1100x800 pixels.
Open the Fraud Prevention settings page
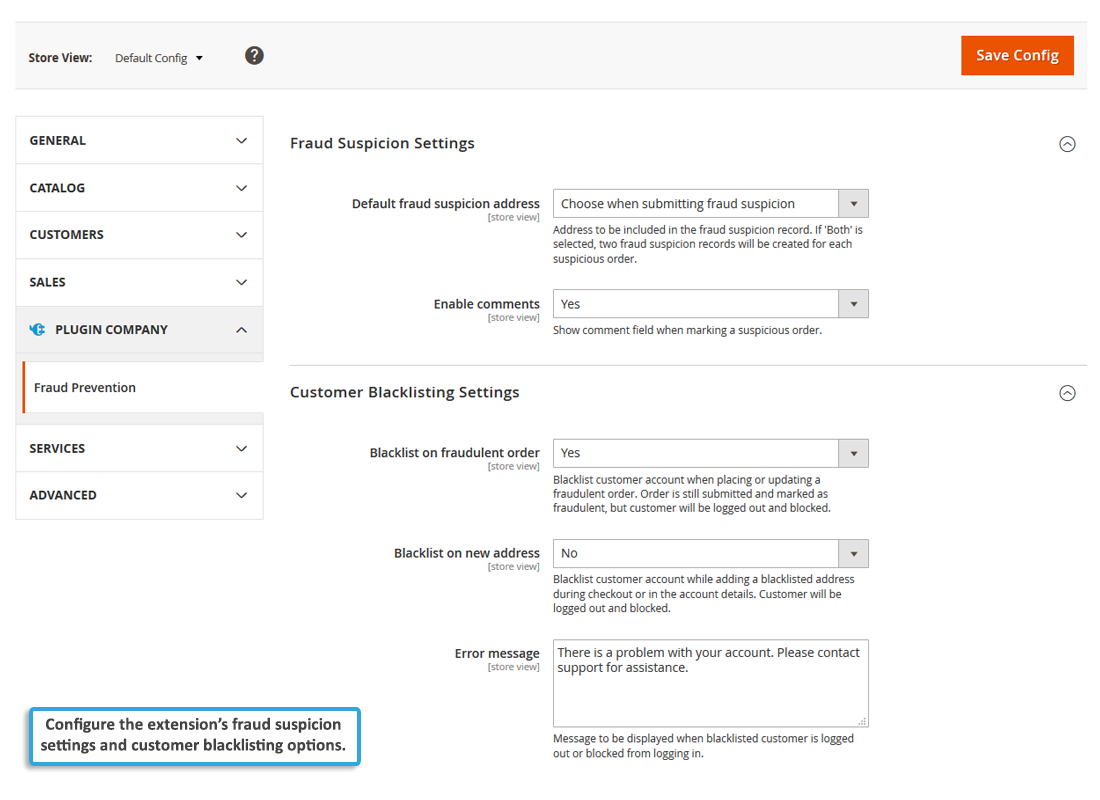(x=143, y=387)
